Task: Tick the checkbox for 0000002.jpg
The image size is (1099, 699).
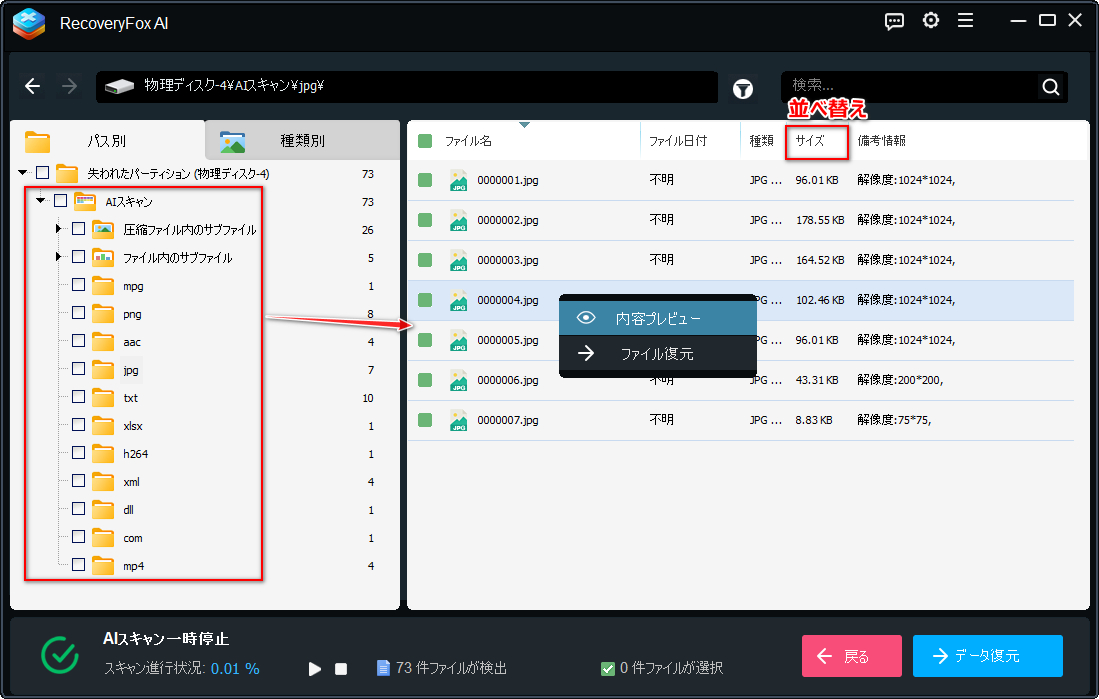Action: (425, 220)
